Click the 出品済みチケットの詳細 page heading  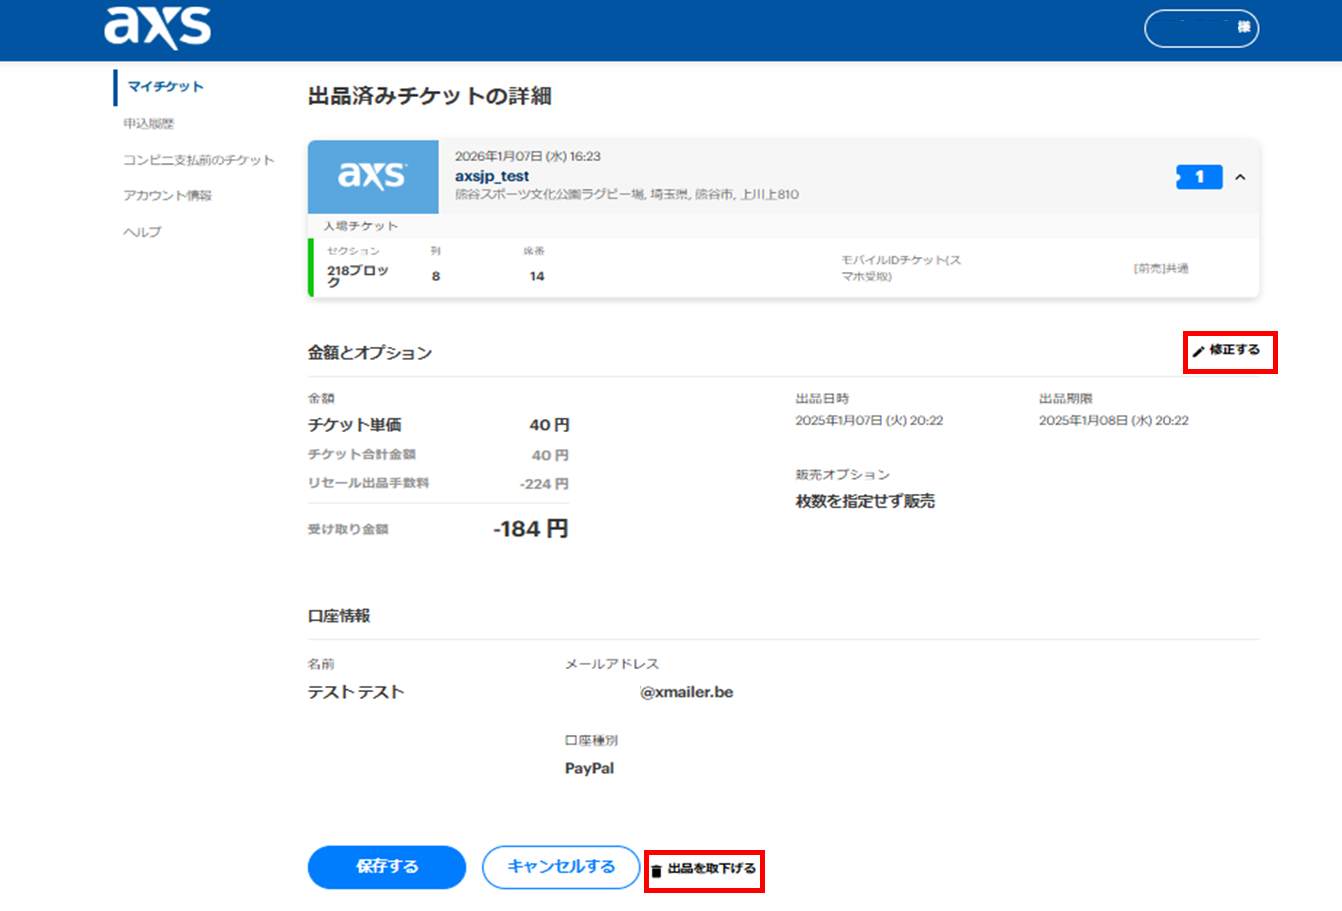click(429, 96)
